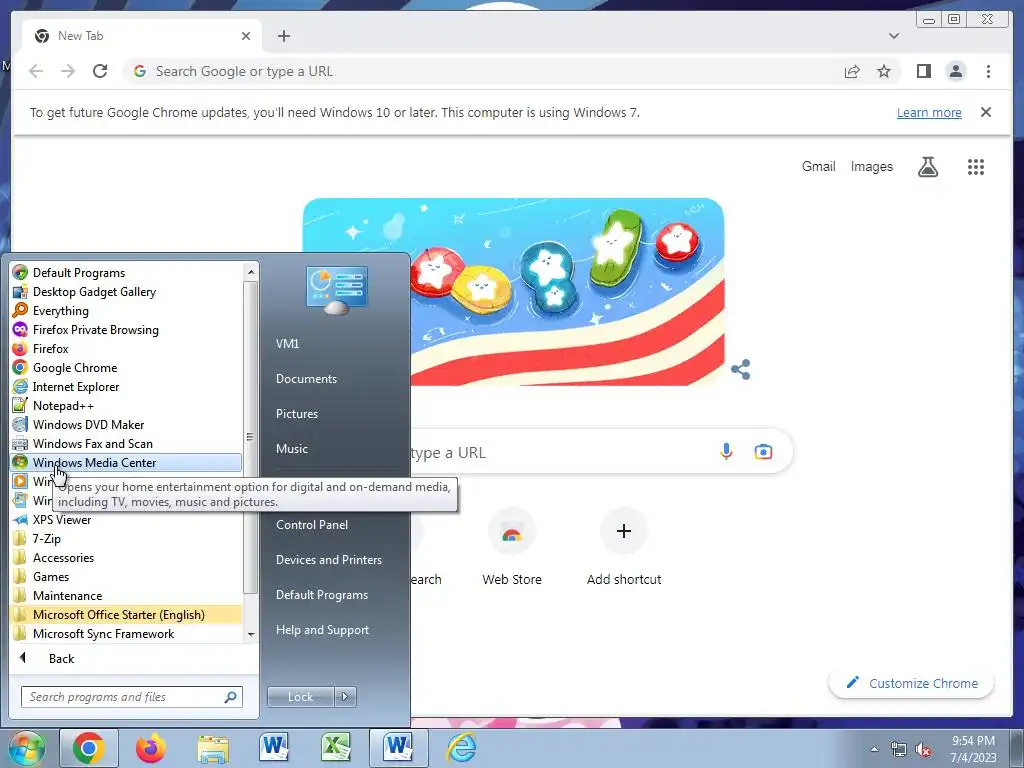Click programs list scrollbar down arrow

coord(251,635)
